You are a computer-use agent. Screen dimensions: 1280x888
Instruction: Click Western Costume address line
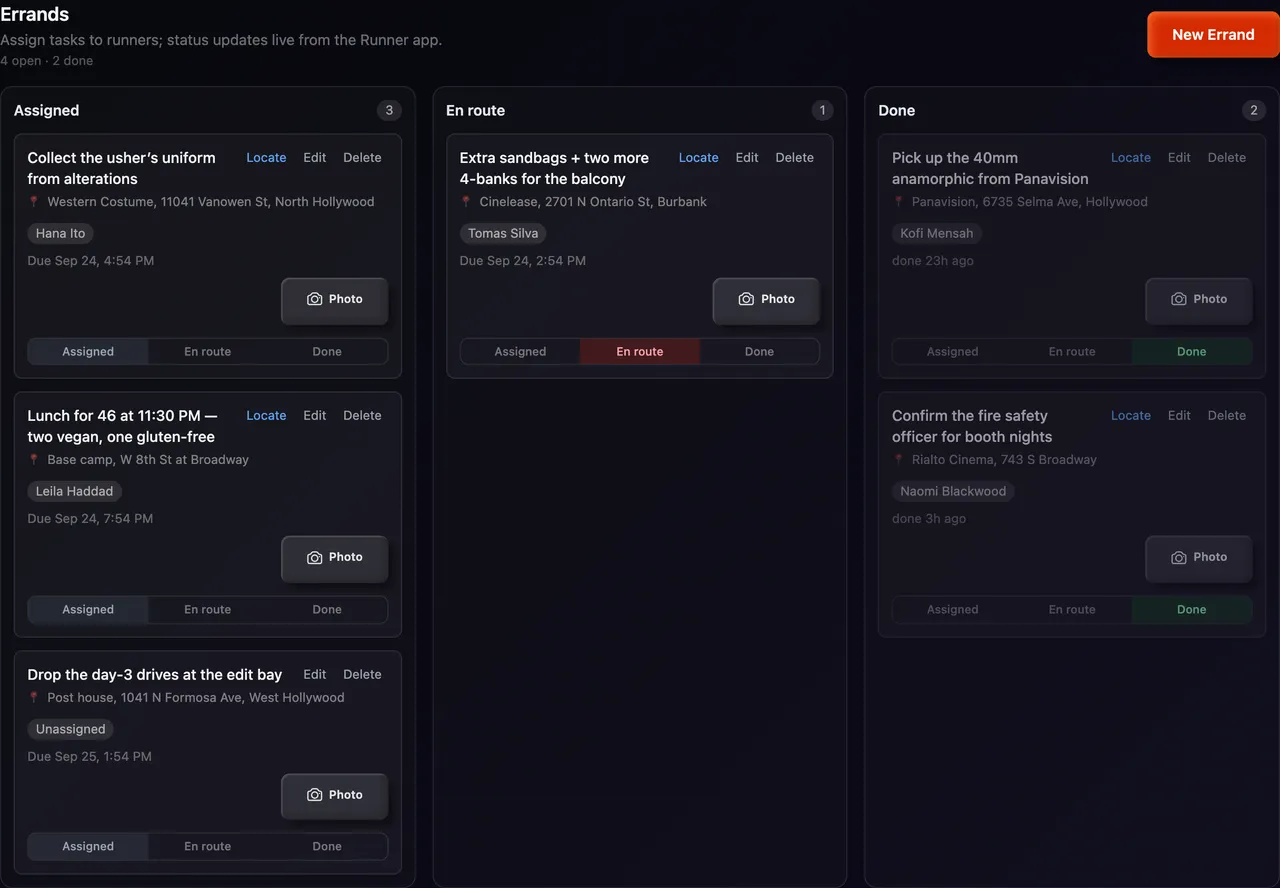click(x=201, y=202)
